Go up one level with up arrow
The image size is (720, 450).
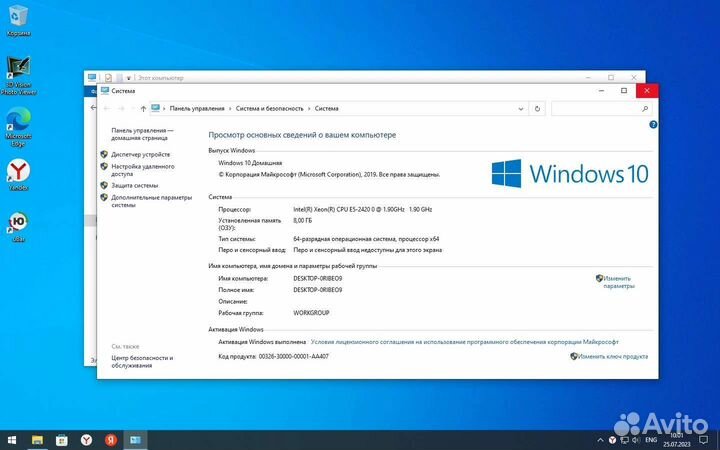[143, 108]
